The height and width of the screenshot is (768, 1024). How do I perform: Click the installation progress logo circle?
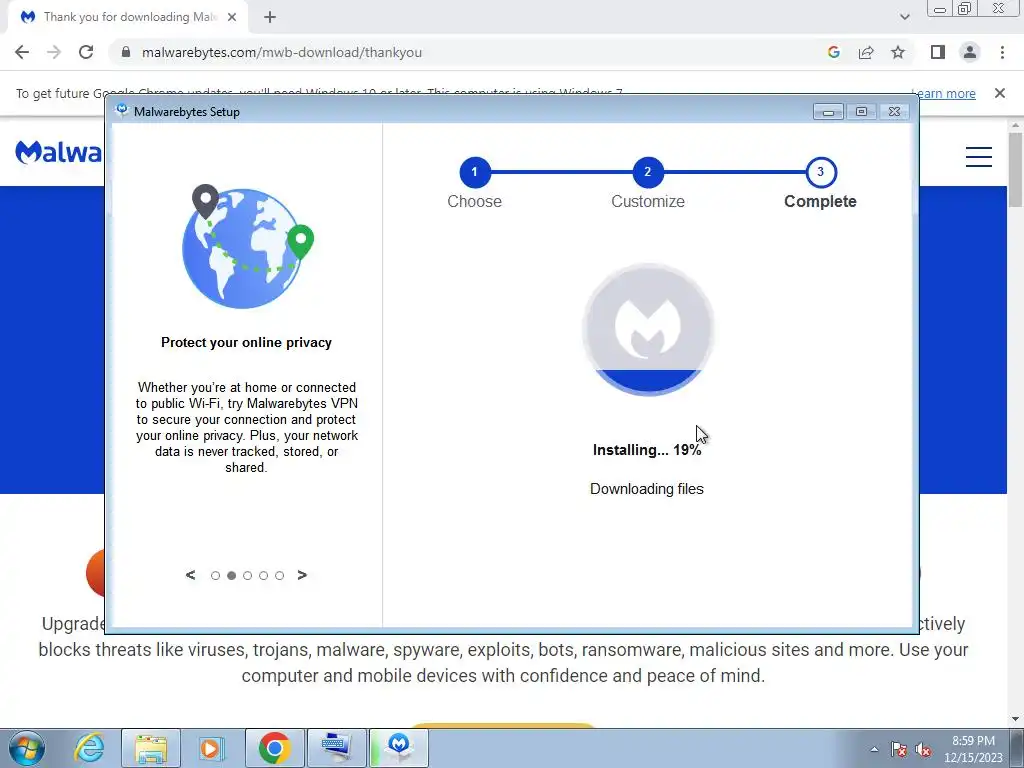(648, 330)
